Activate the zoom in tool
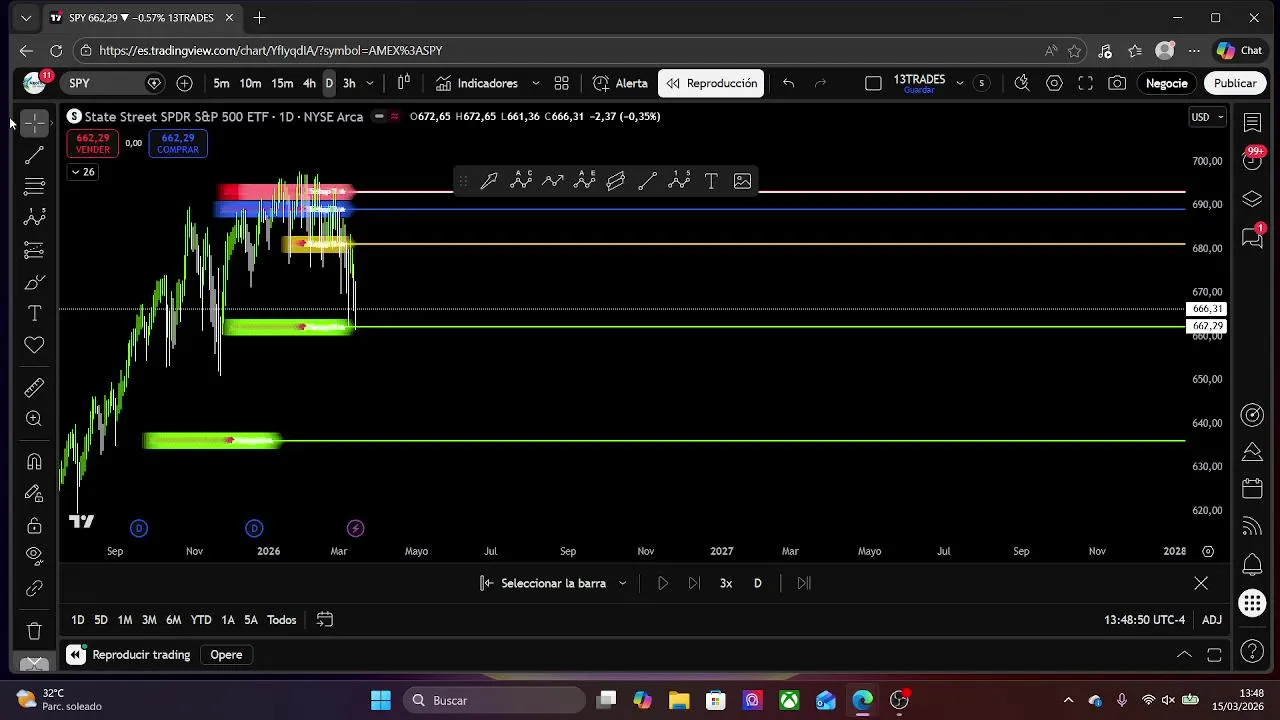 tap(34, 419)
